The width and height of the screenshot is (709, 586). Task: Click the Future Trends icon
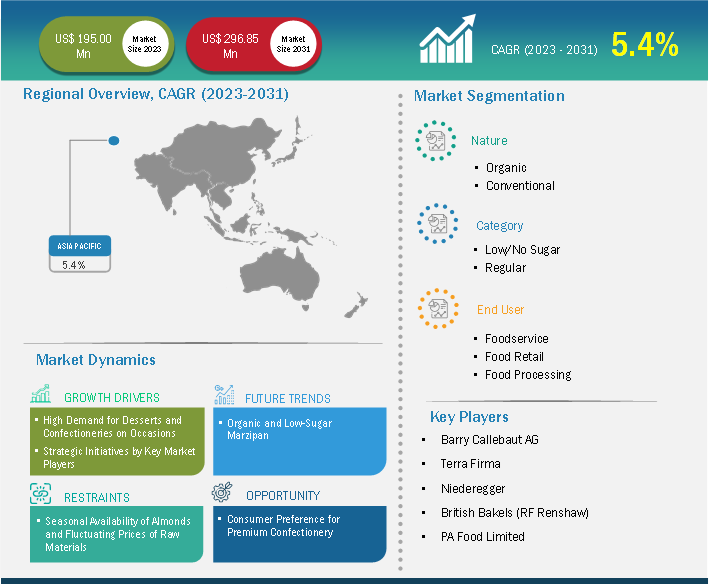point(224,394)
